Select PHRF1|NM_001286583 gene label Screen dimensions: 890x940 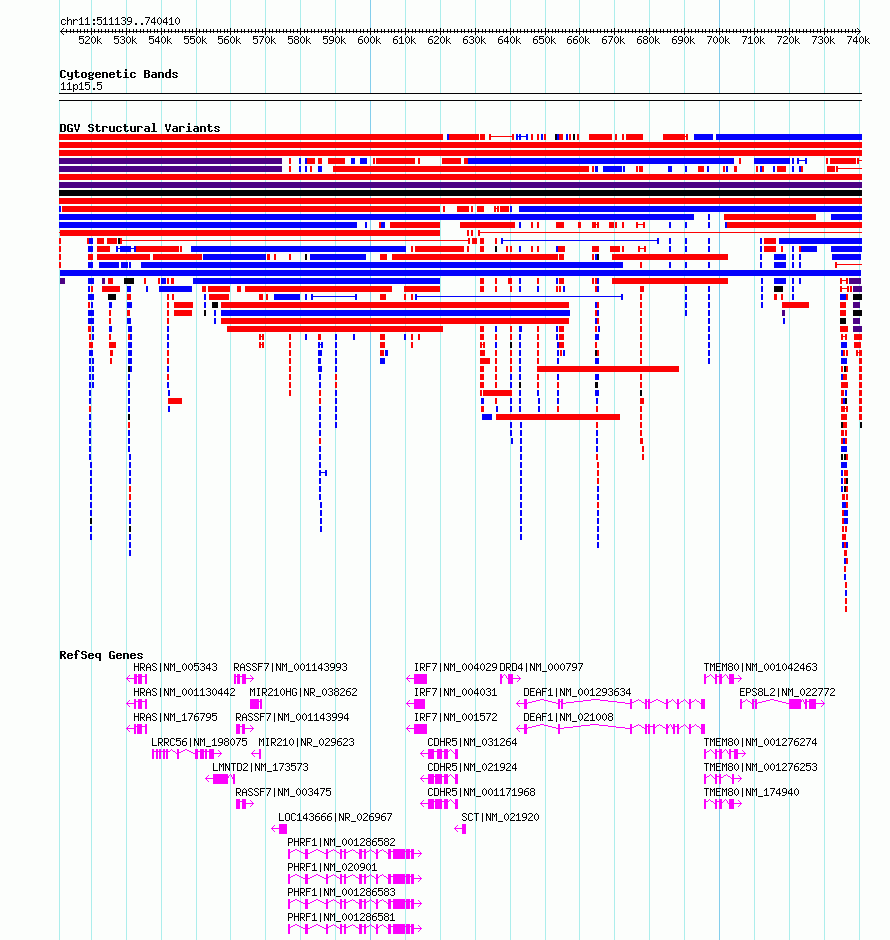point(341,892)
